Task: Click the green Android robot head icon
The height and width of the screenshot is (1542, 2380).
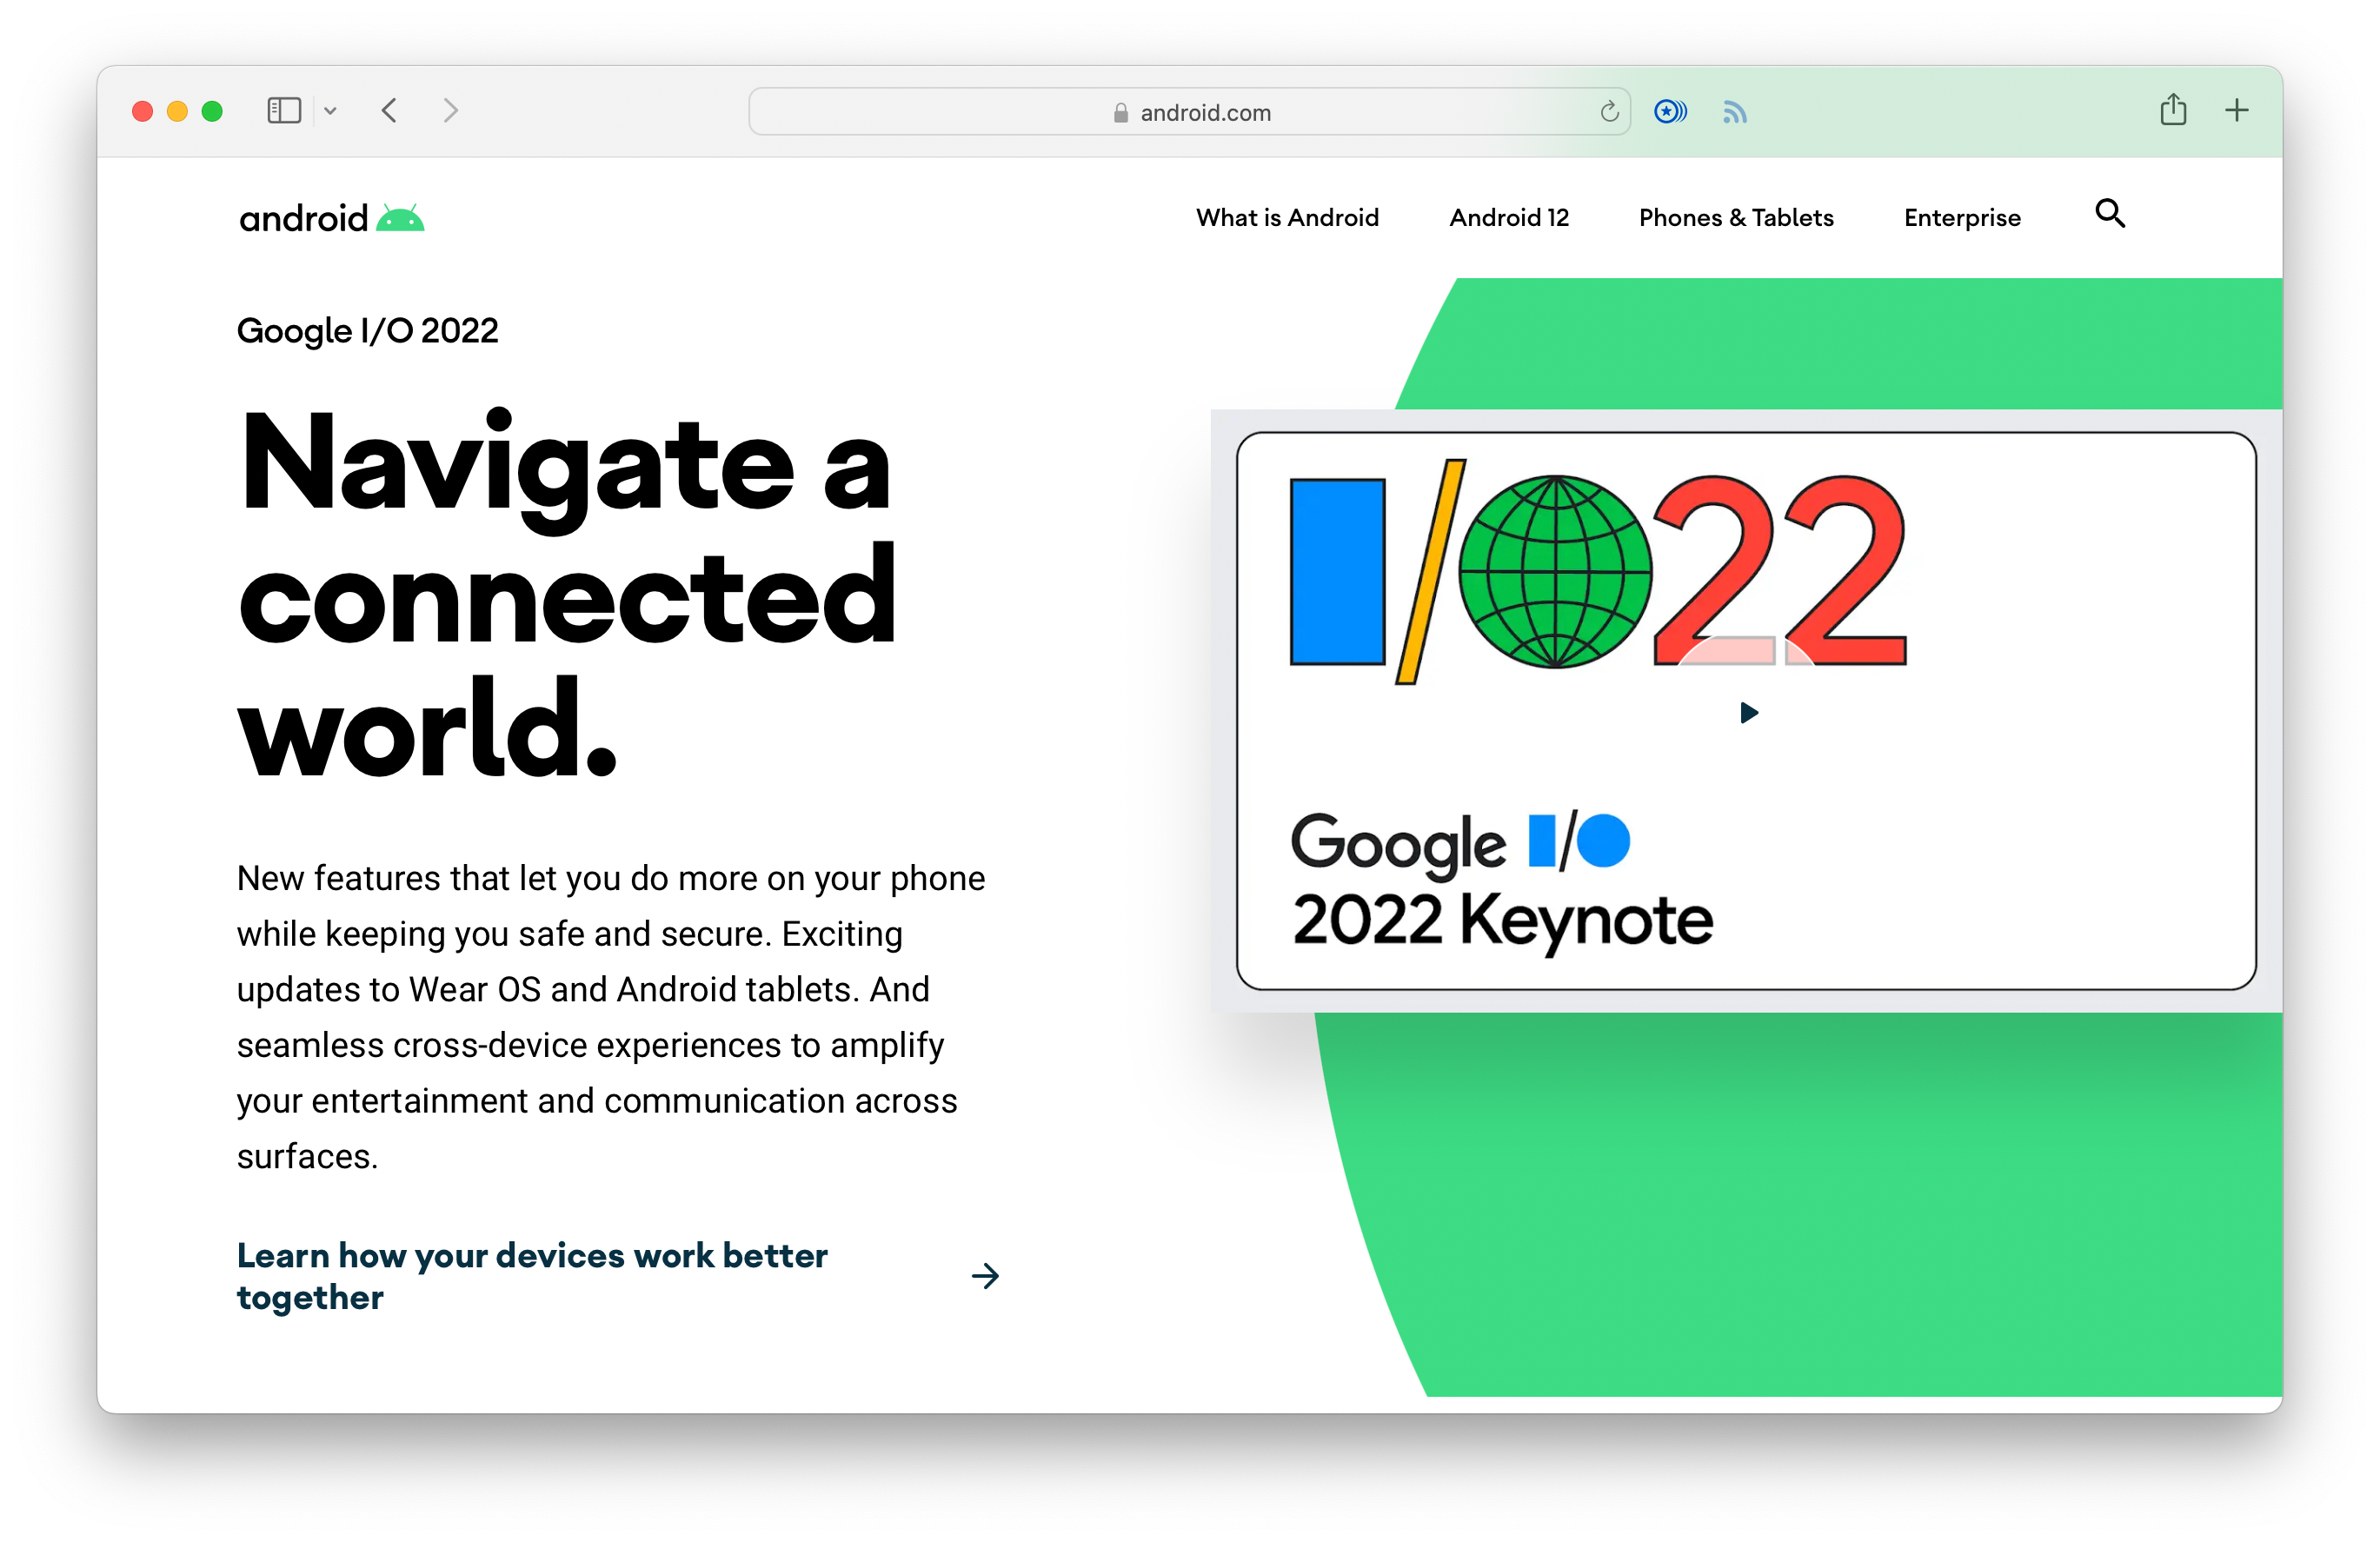Action: pos(400,217)
